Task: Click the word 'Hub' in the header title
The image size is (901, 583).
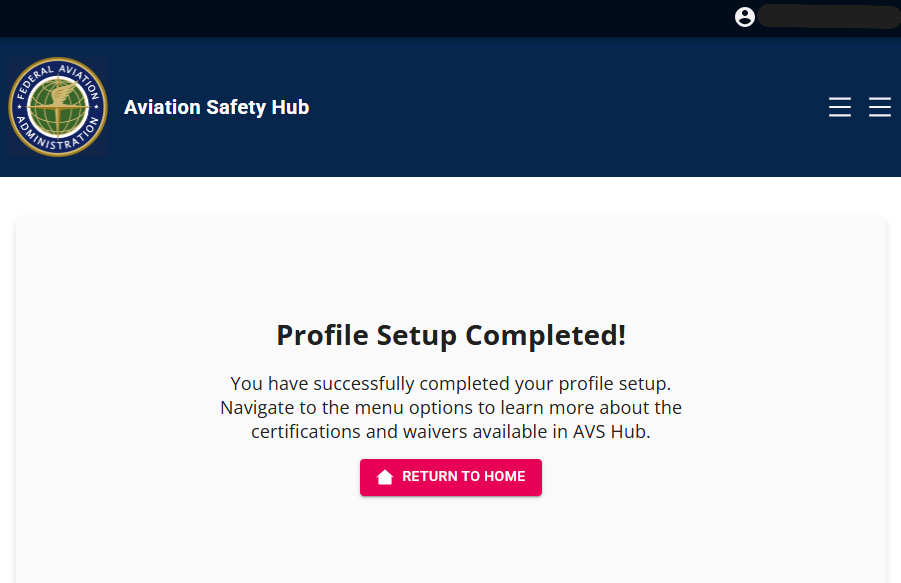Action: coord(291,107)
